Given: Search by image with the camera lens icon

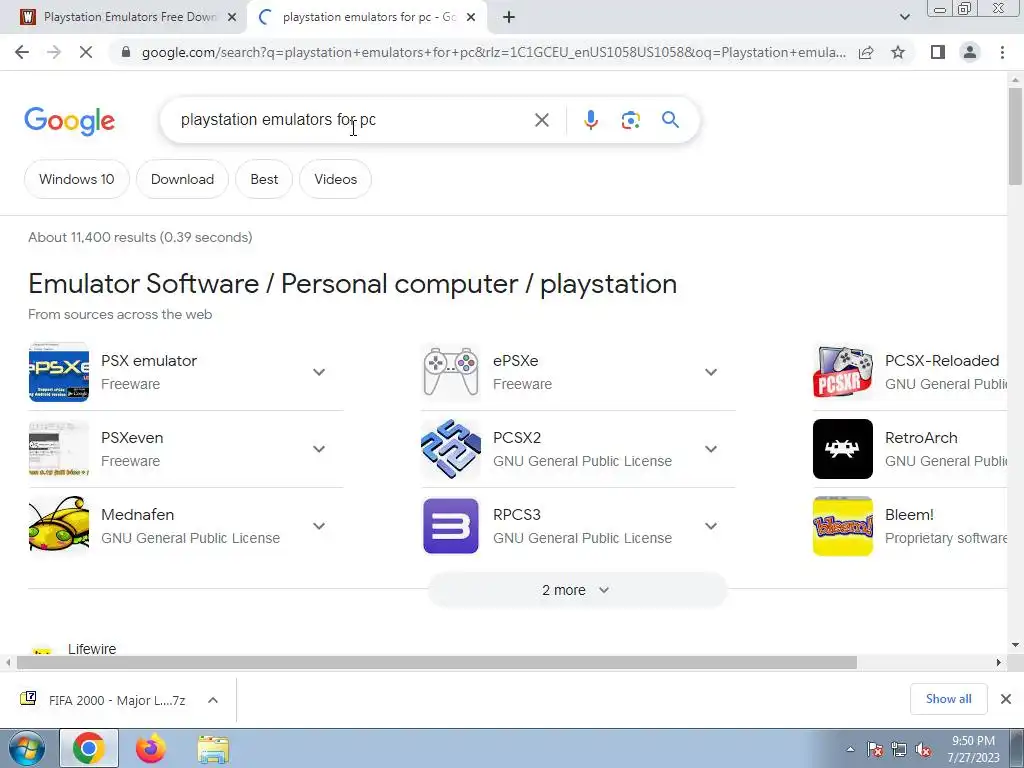Looking at the screenshot, I should (630, 120).
